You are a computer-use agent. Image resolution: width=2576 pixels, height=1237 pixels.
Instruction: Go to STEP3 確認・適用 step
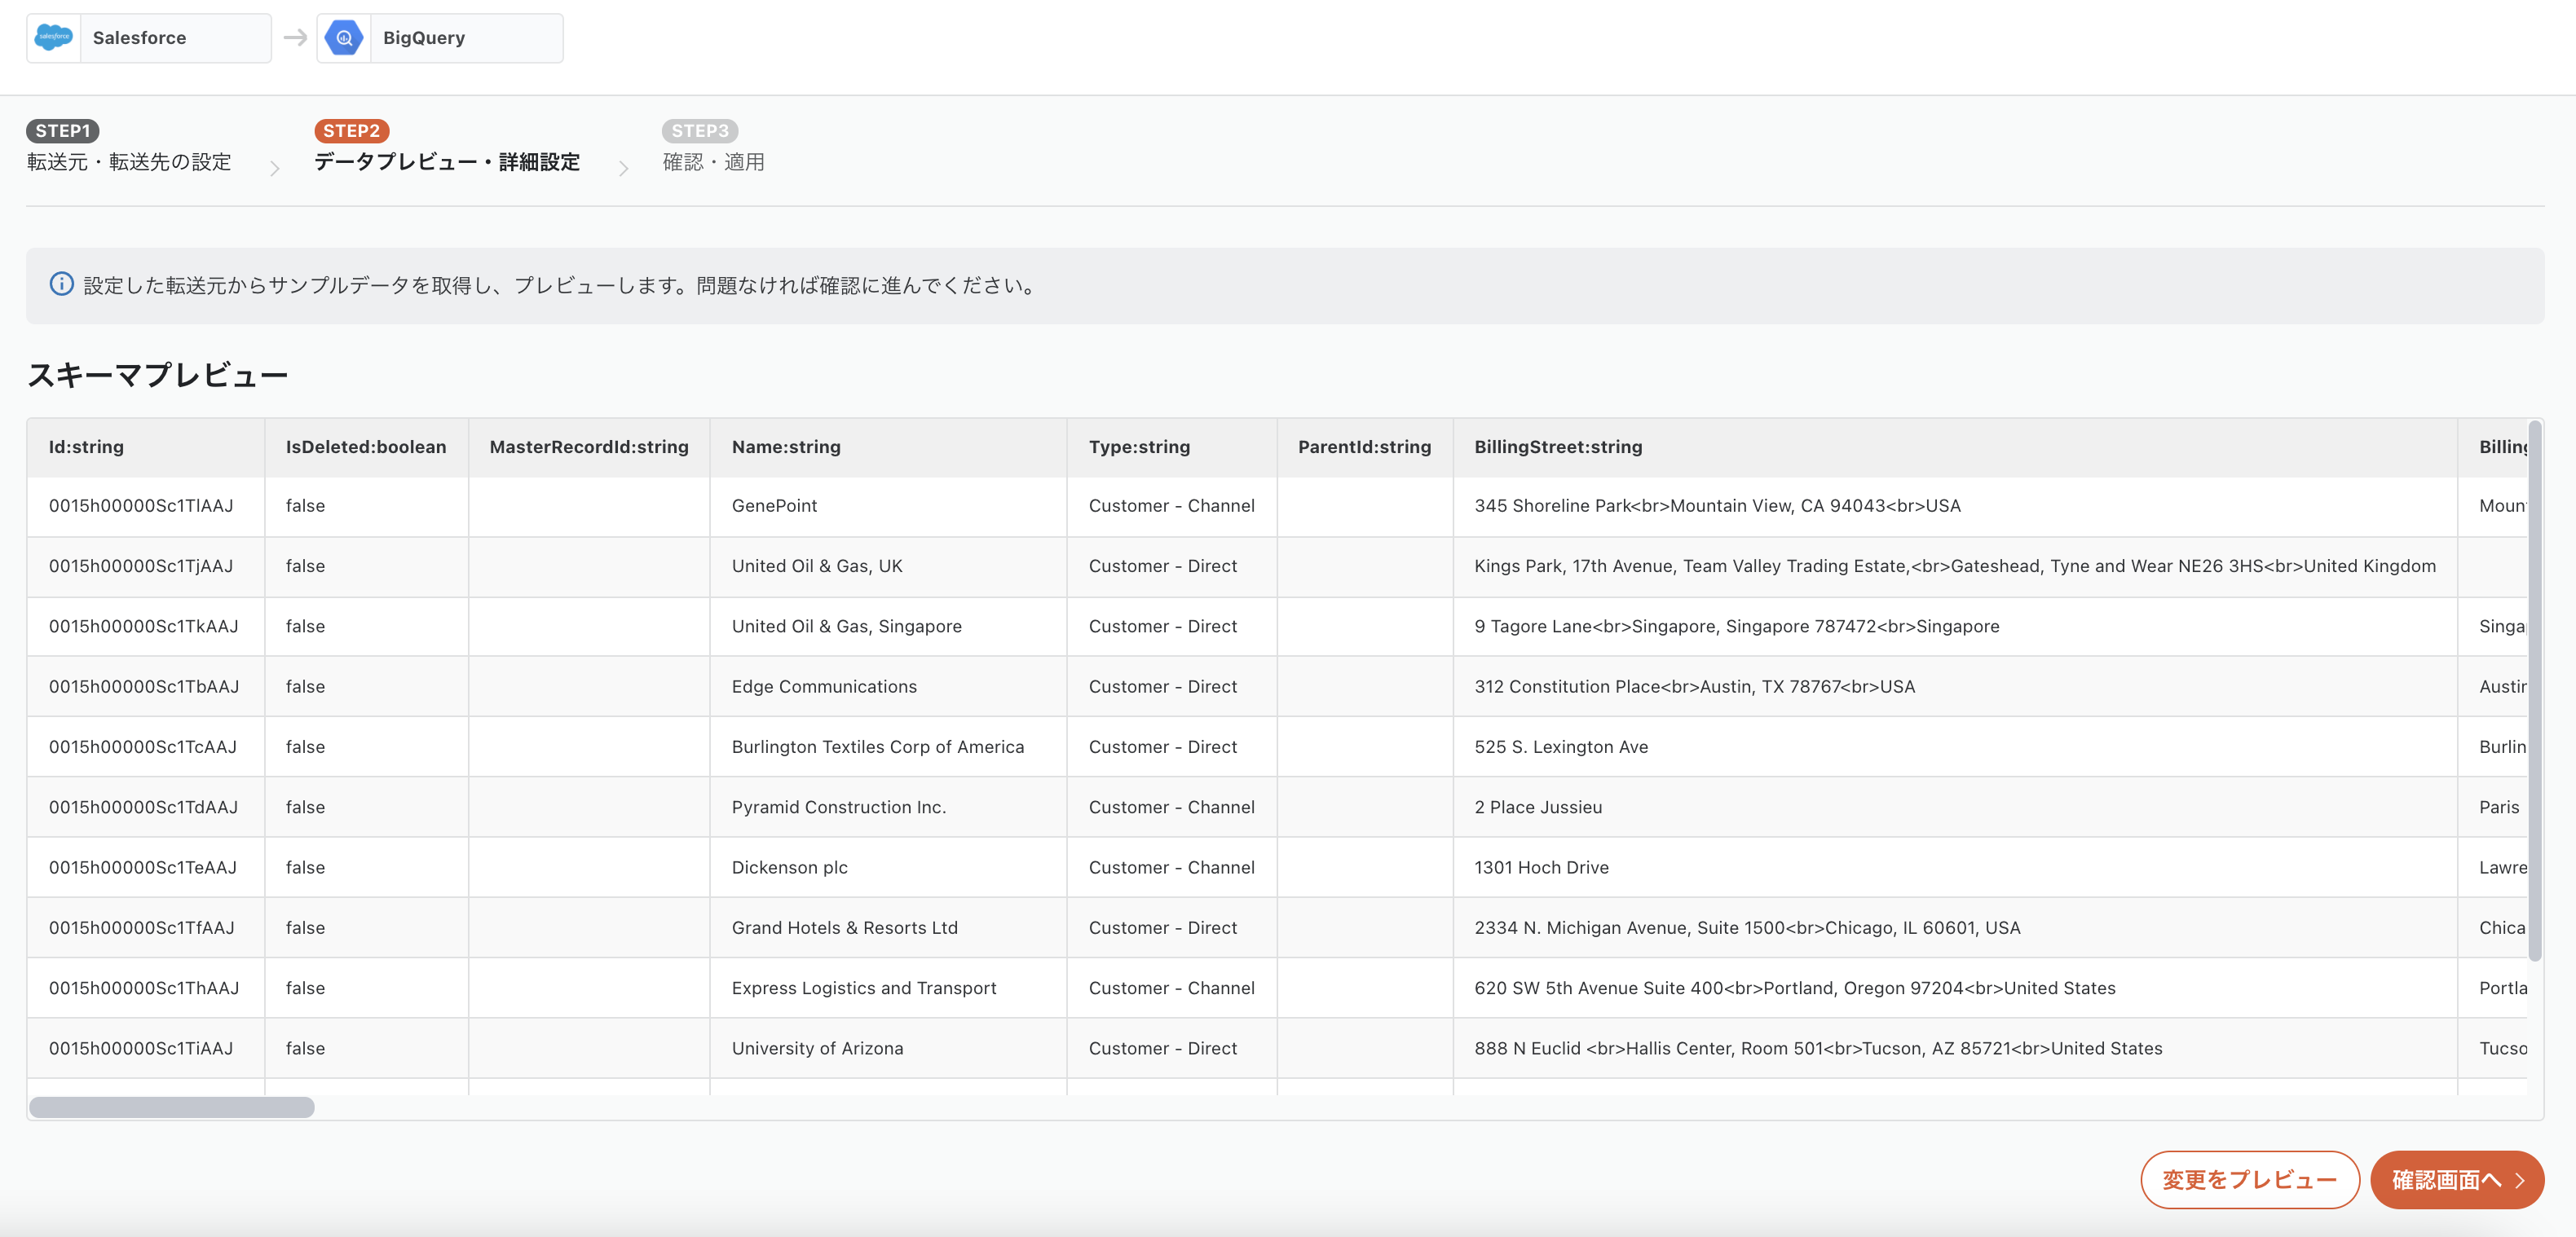pos(713,161)
